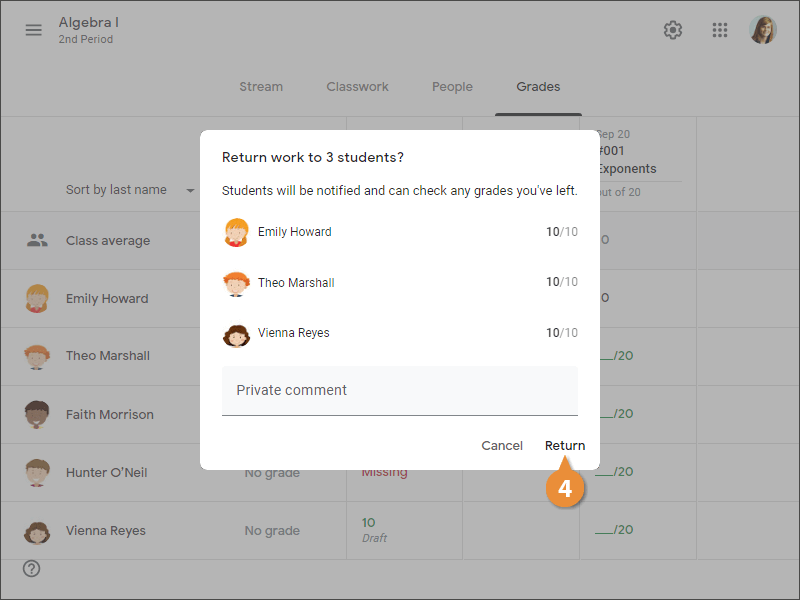Open the account profile picture

pos(764,30)
